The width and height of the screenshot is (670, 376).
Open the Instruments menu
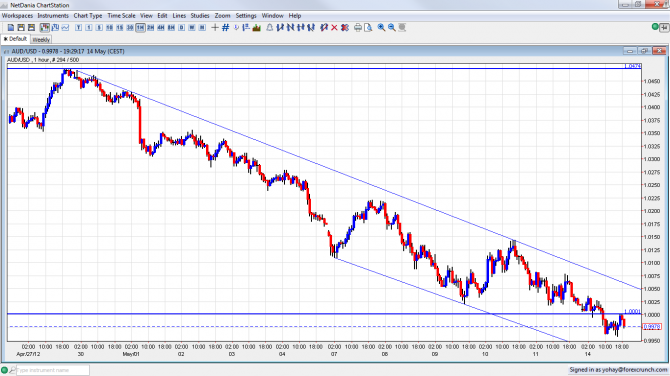click(x=53, y=15)
